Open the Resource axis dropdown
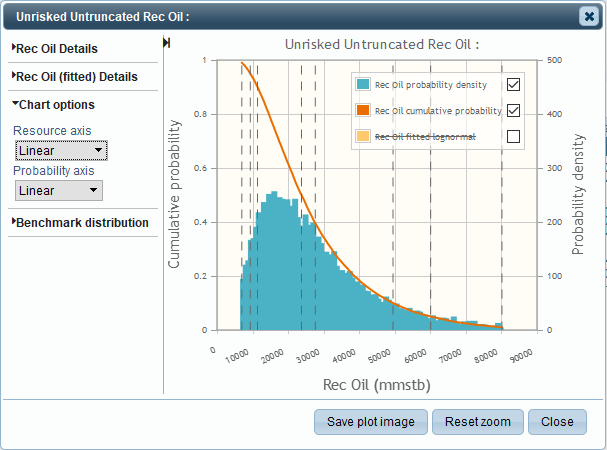607x450 pixels. (x=61, y=151)
